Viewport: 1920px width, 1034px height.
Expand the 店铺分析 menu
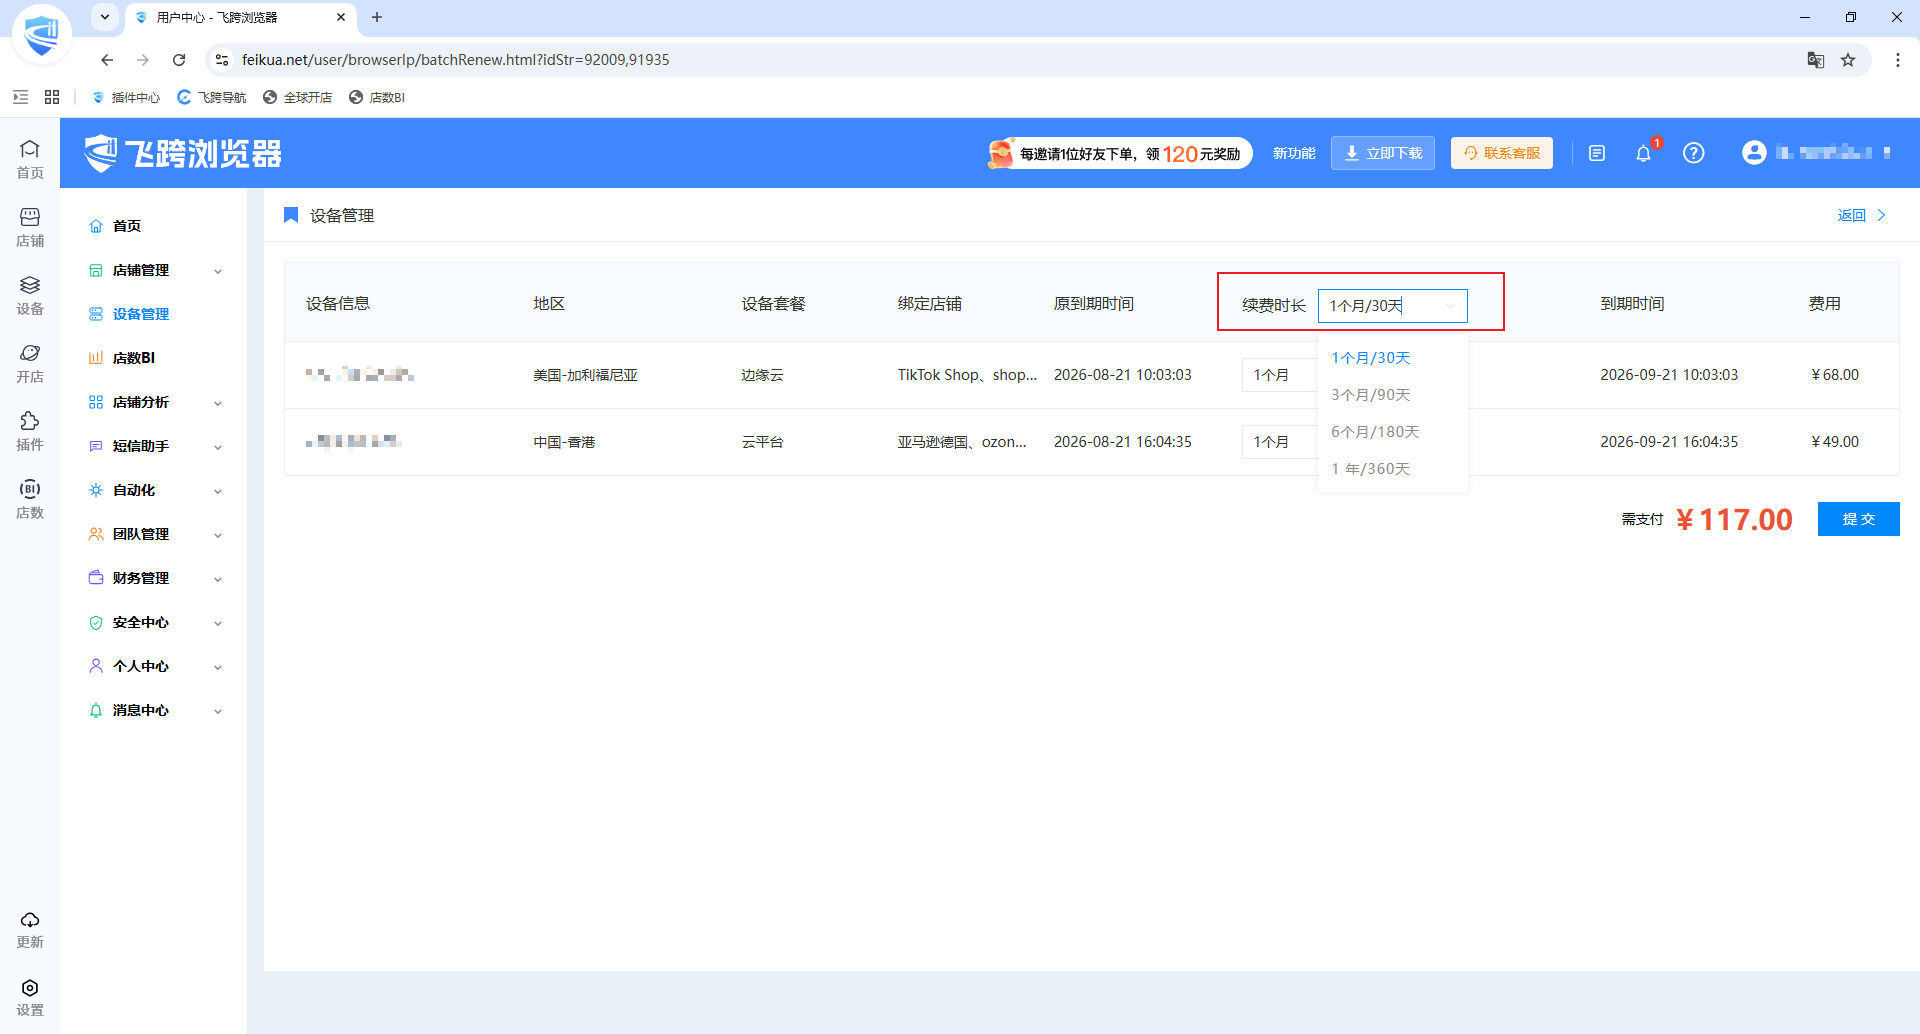[156, 402]
